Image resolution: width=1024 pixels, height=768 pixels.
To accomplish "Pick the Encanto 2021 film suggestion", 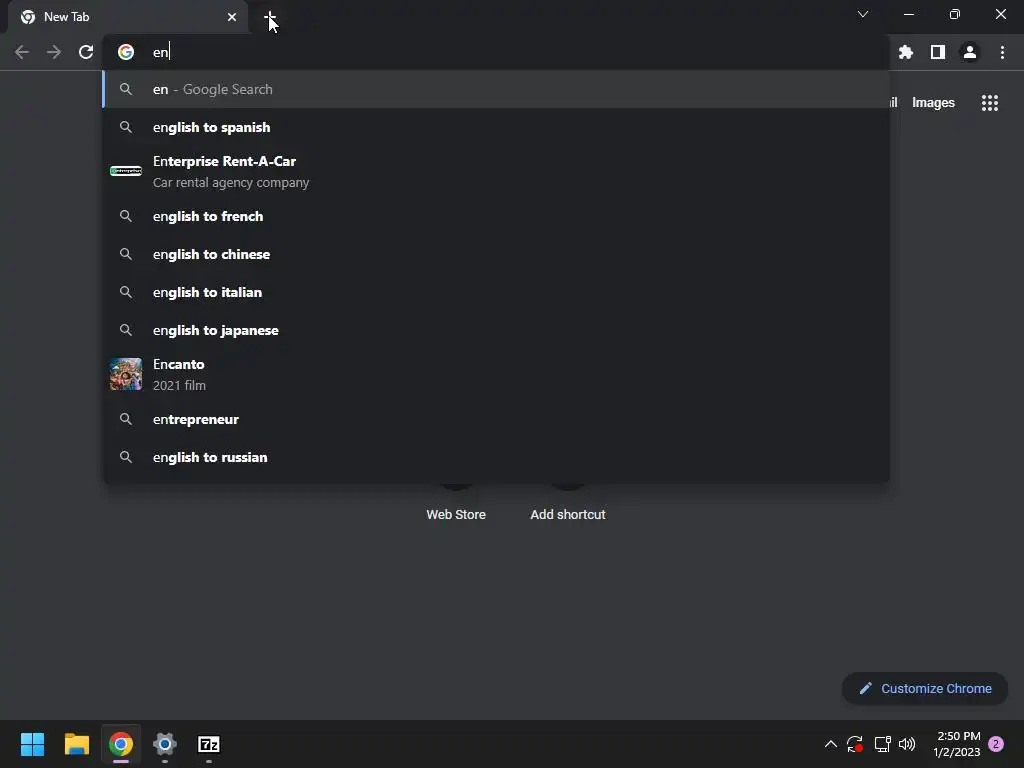I will click(496, 374).
